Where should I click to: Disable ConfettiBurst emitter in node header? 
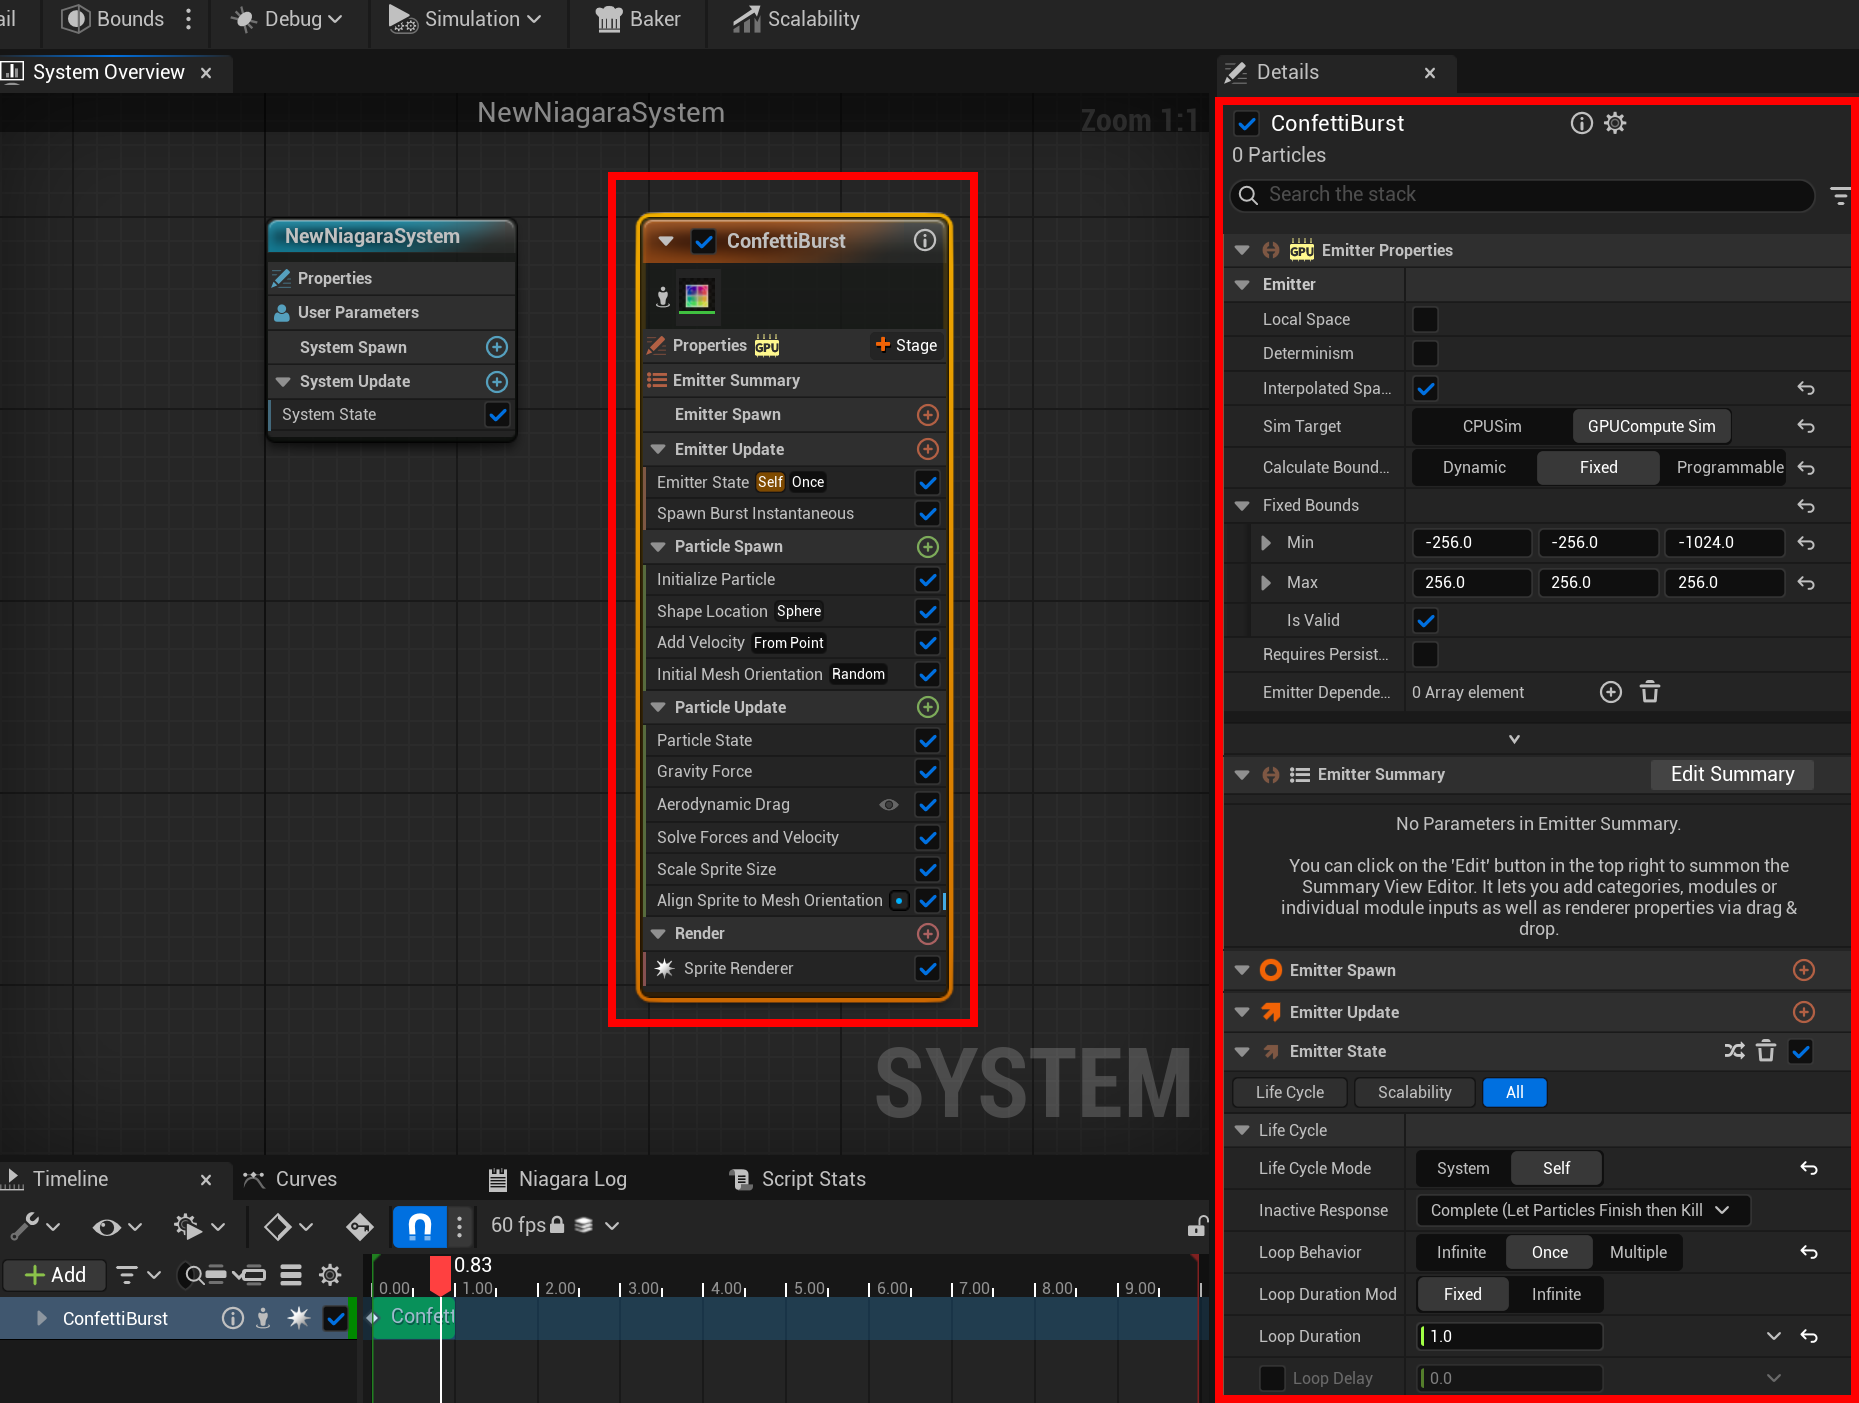coord(704,241)
